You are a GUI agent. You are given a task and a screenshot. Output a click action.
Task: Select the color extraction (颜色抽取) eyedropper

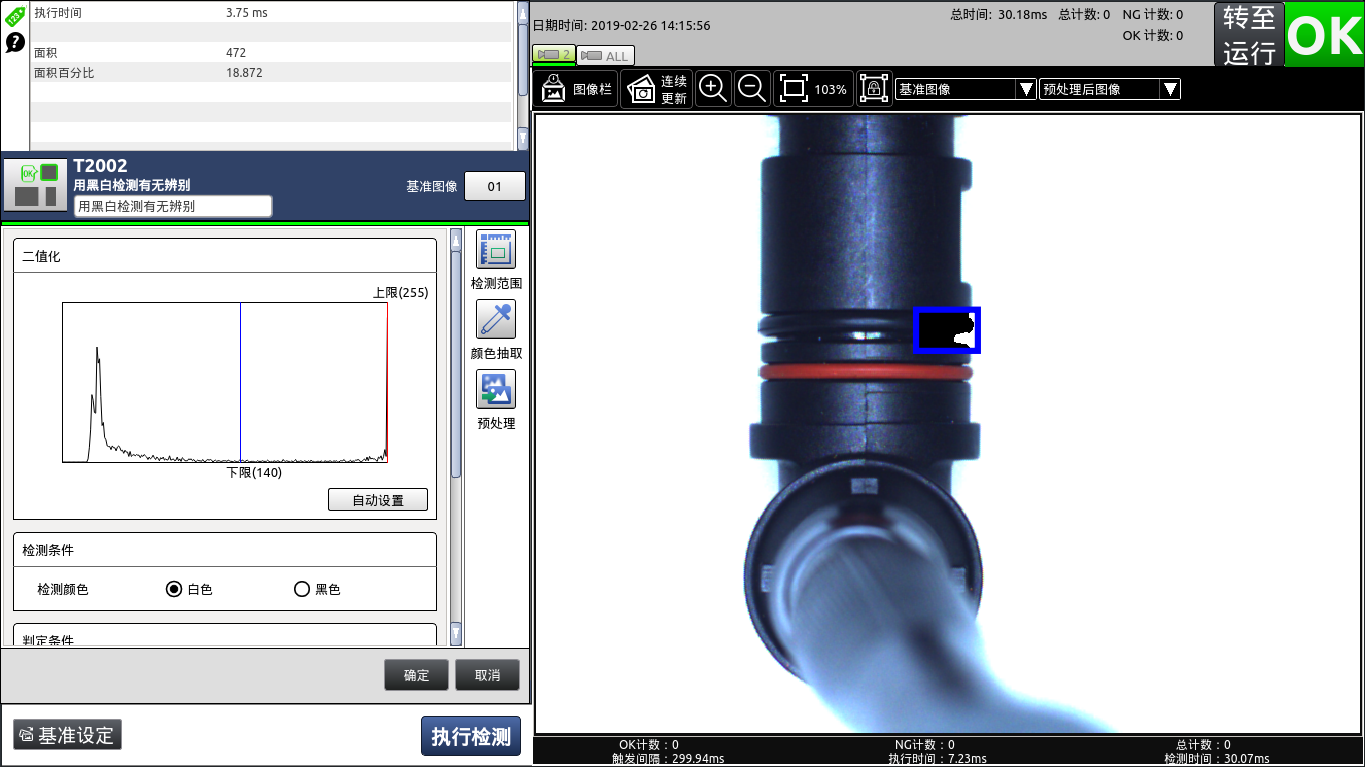[496, 320]
